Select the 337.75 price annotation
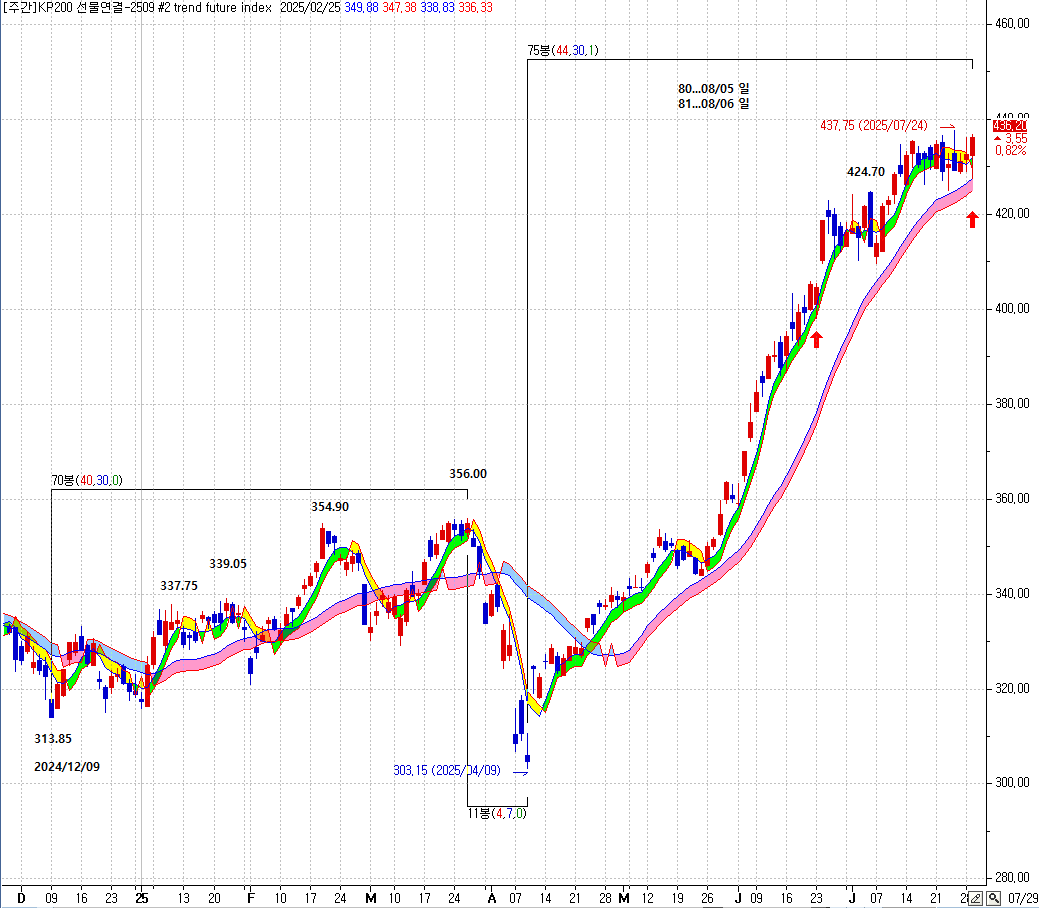The height and width of the screenshot is (908, 1039). click(x=179, y=586)
